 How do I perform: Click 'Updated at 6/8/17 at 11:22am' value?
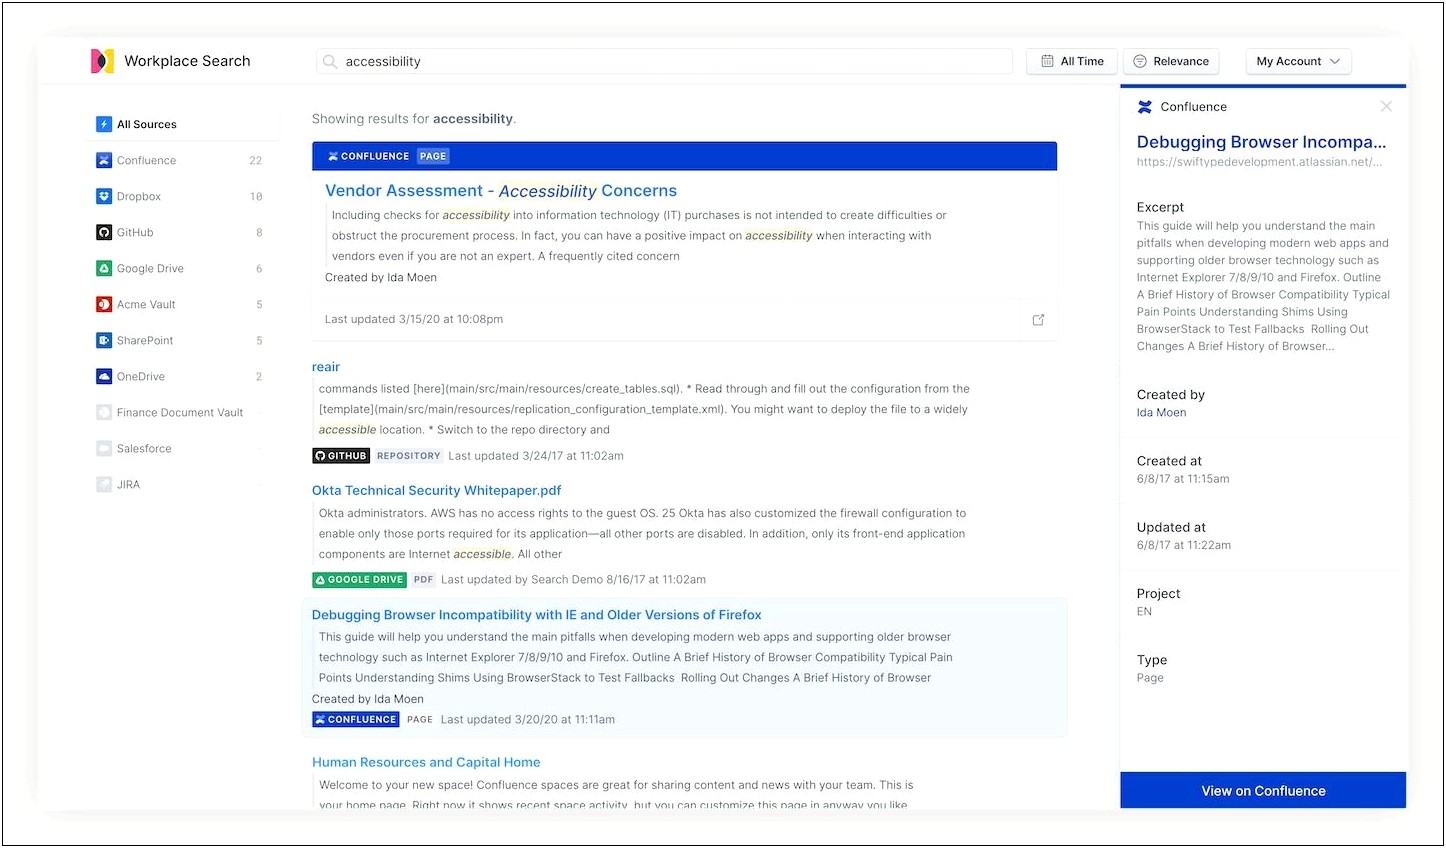coord(1184,545)
